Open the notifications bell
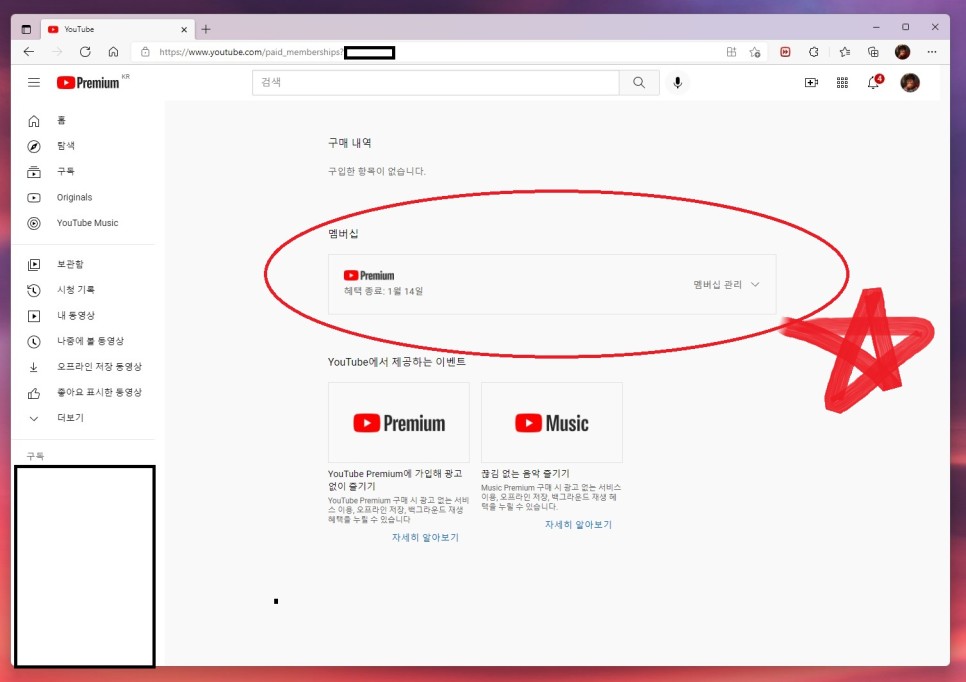 pyautogui.click(x=874, y=83)
